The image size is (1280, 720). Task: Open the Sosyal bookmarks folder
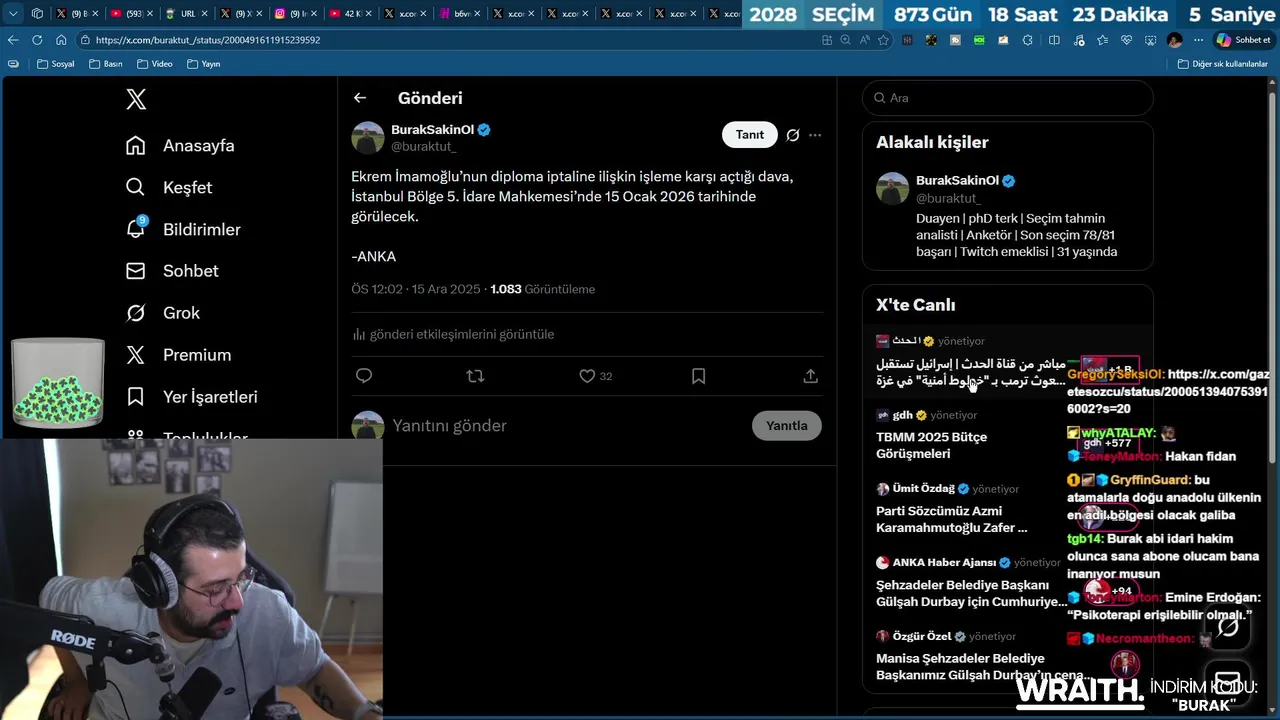pos(55,64)
